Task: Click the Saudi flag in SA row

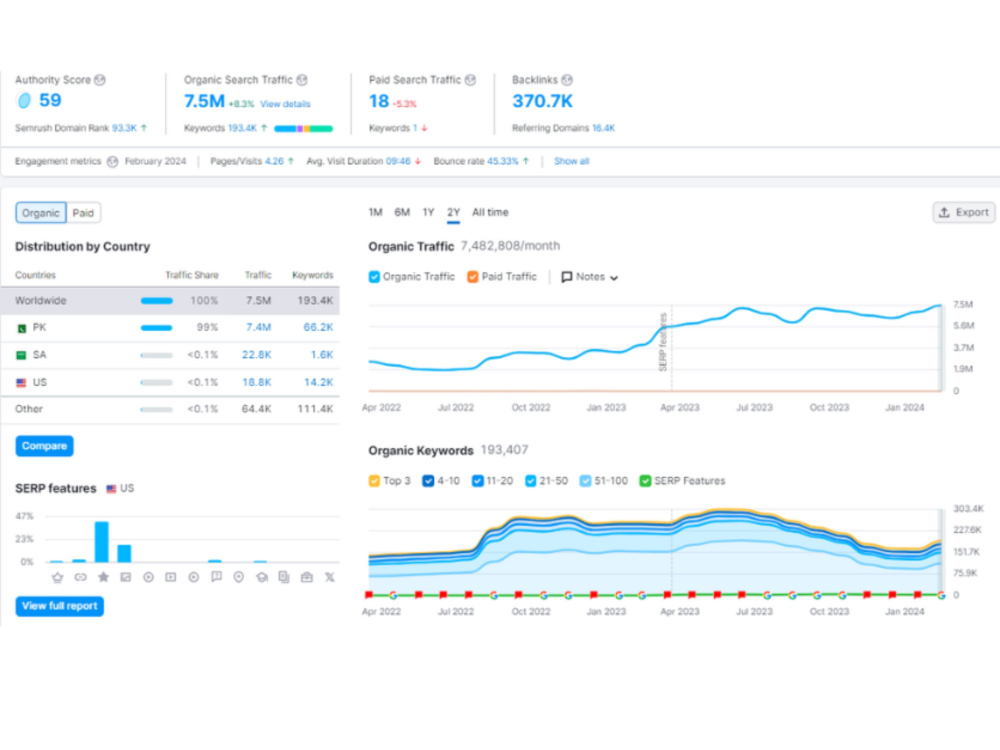Action: tap(22, 355)
